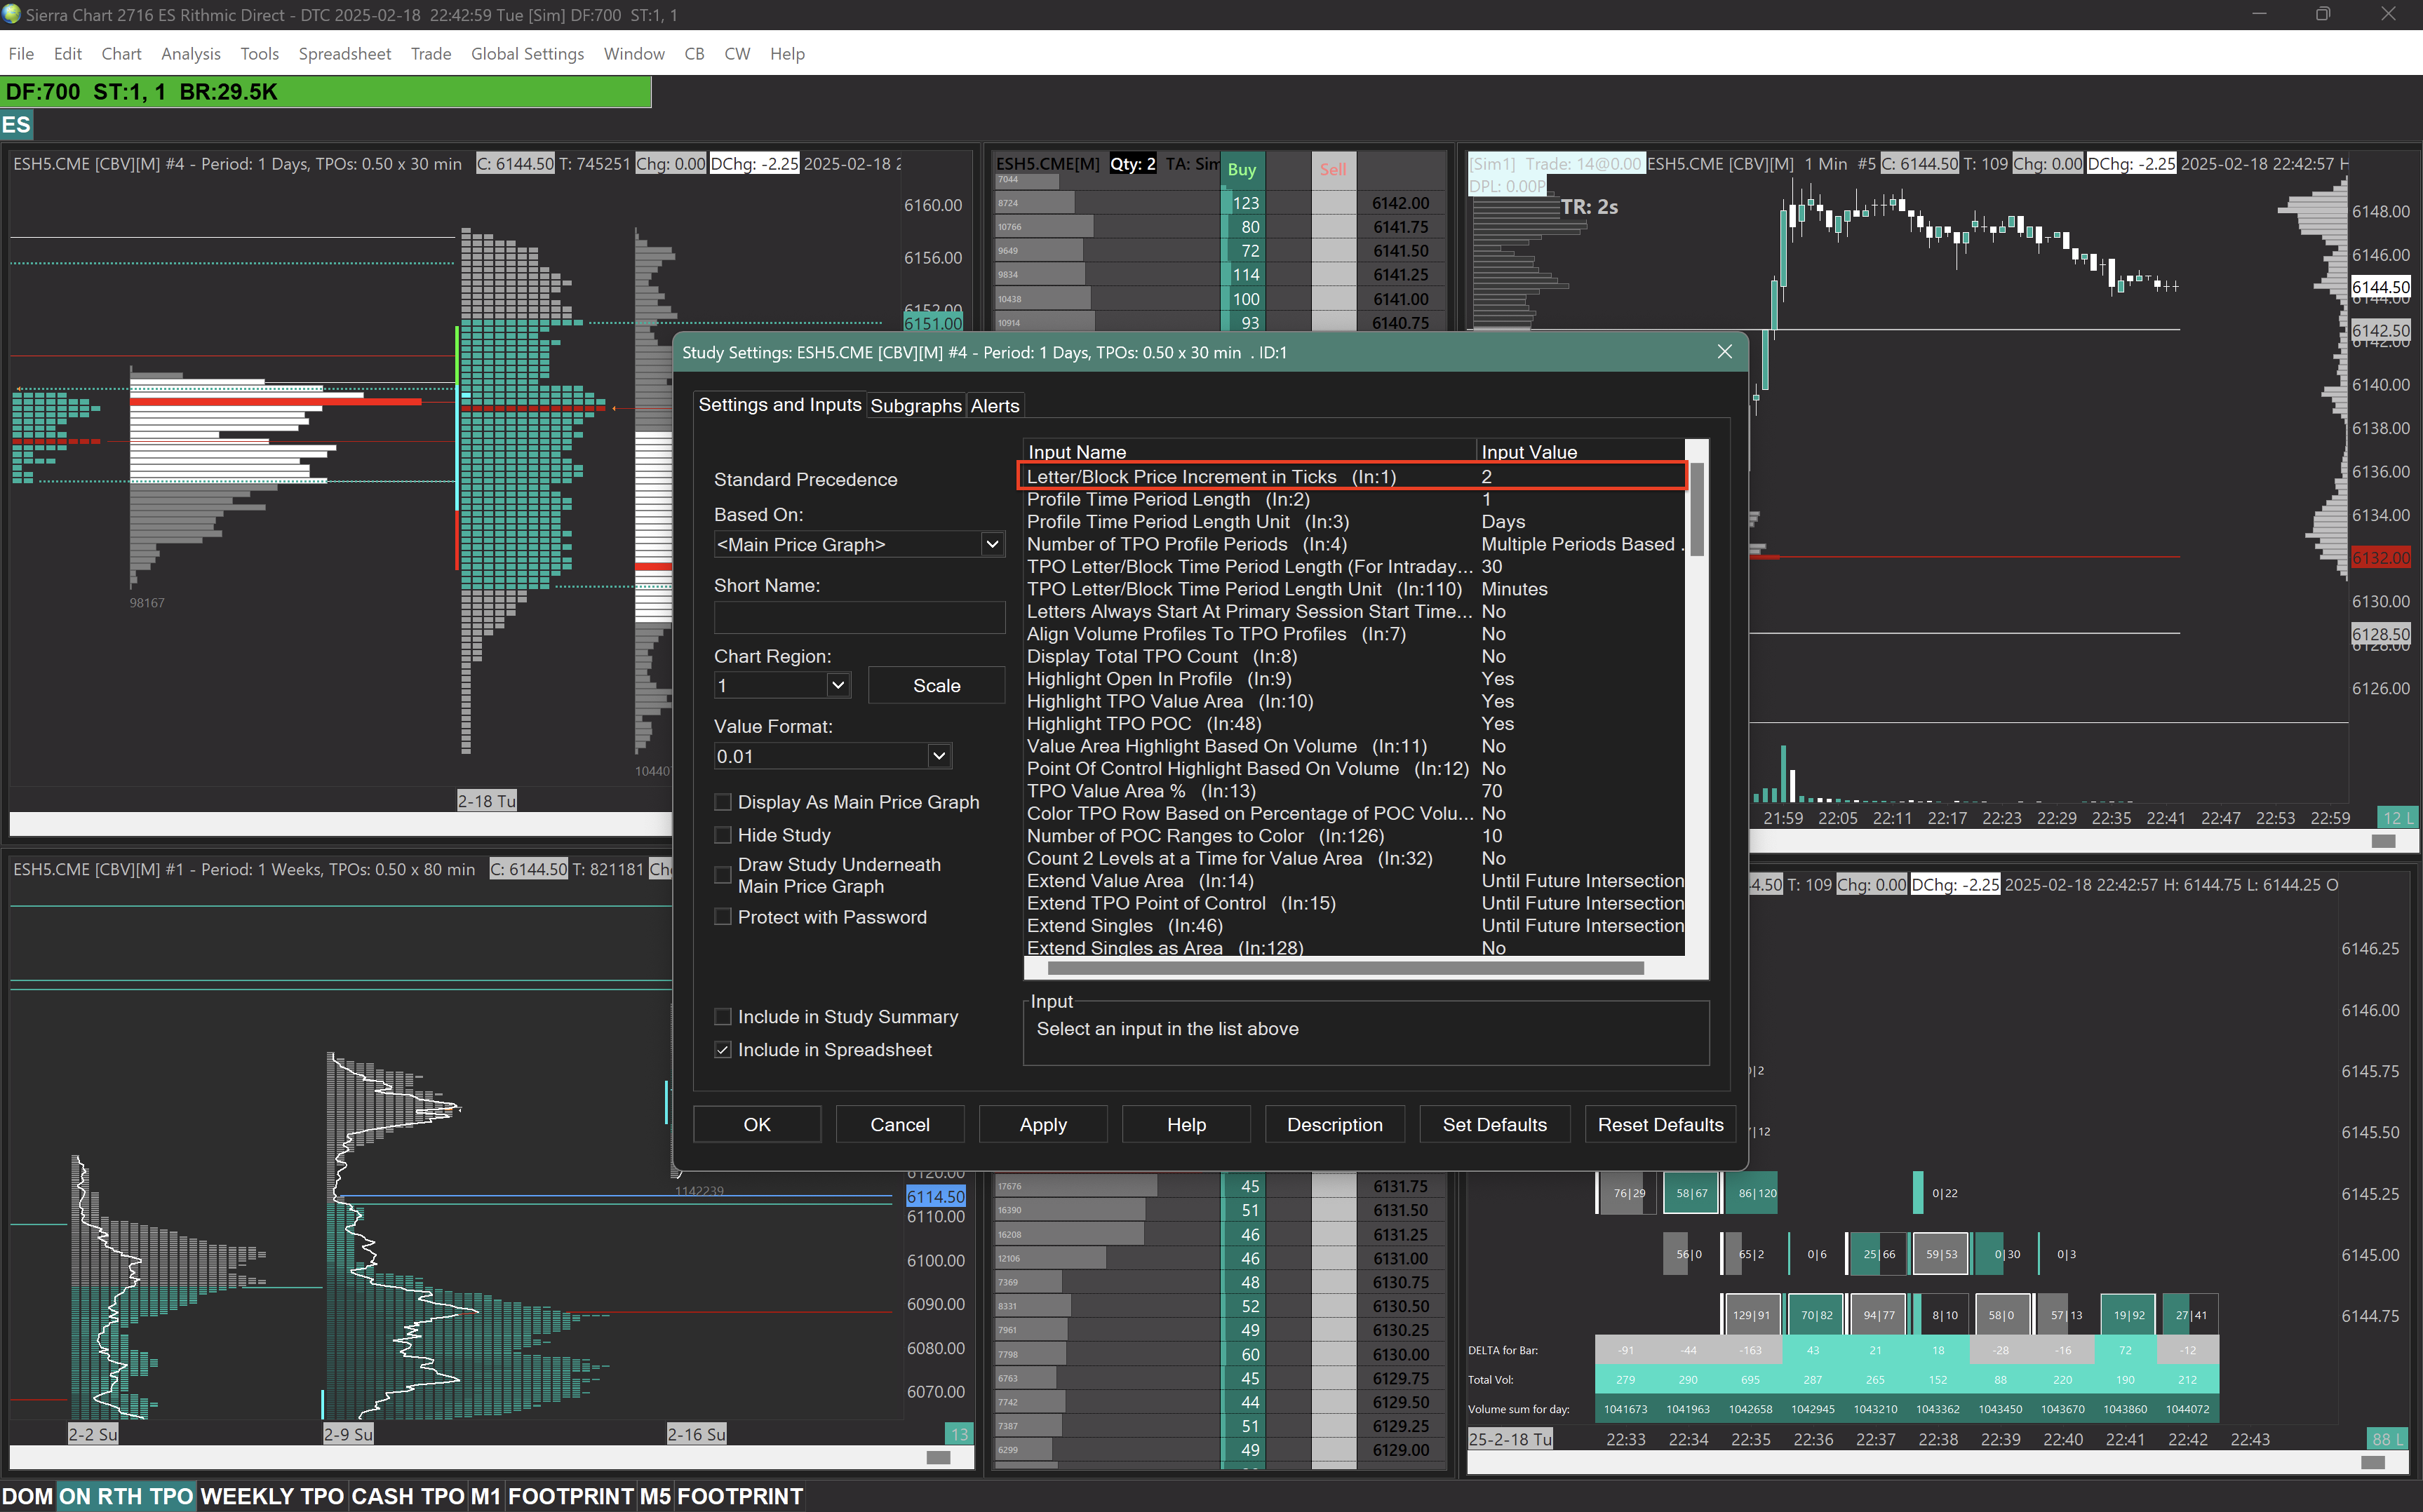The image size is (2423, 1512).
Task: Click the Short Name input field
Action: (859, 617)
